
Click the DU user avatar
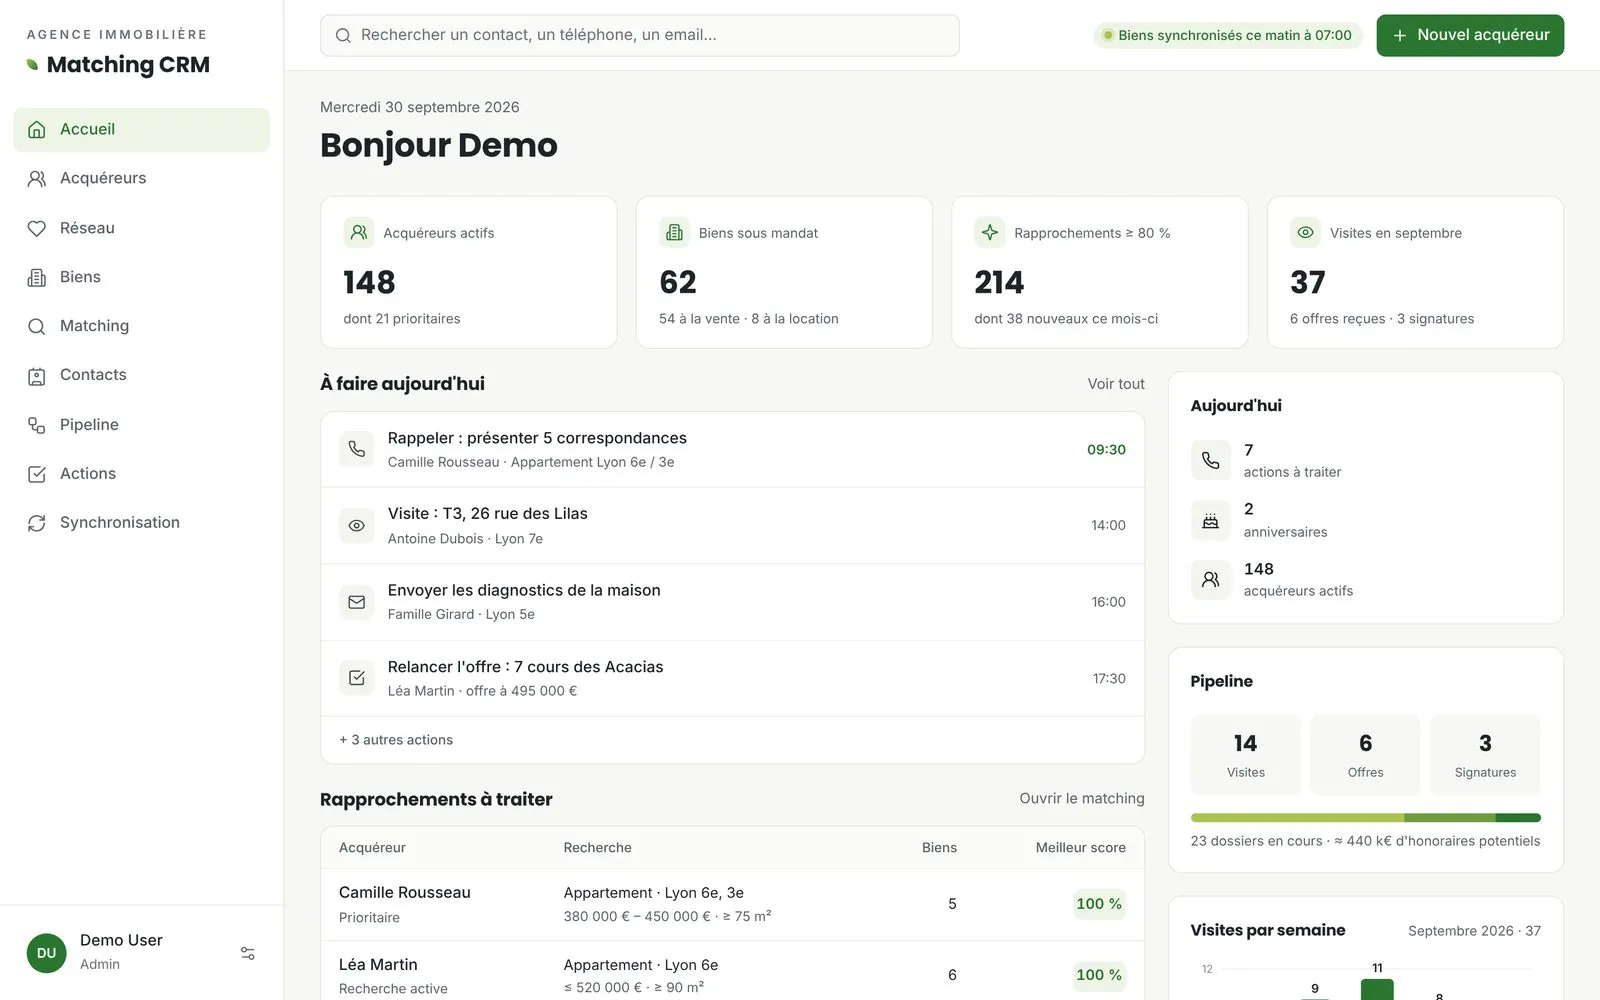tap(46, 953)
